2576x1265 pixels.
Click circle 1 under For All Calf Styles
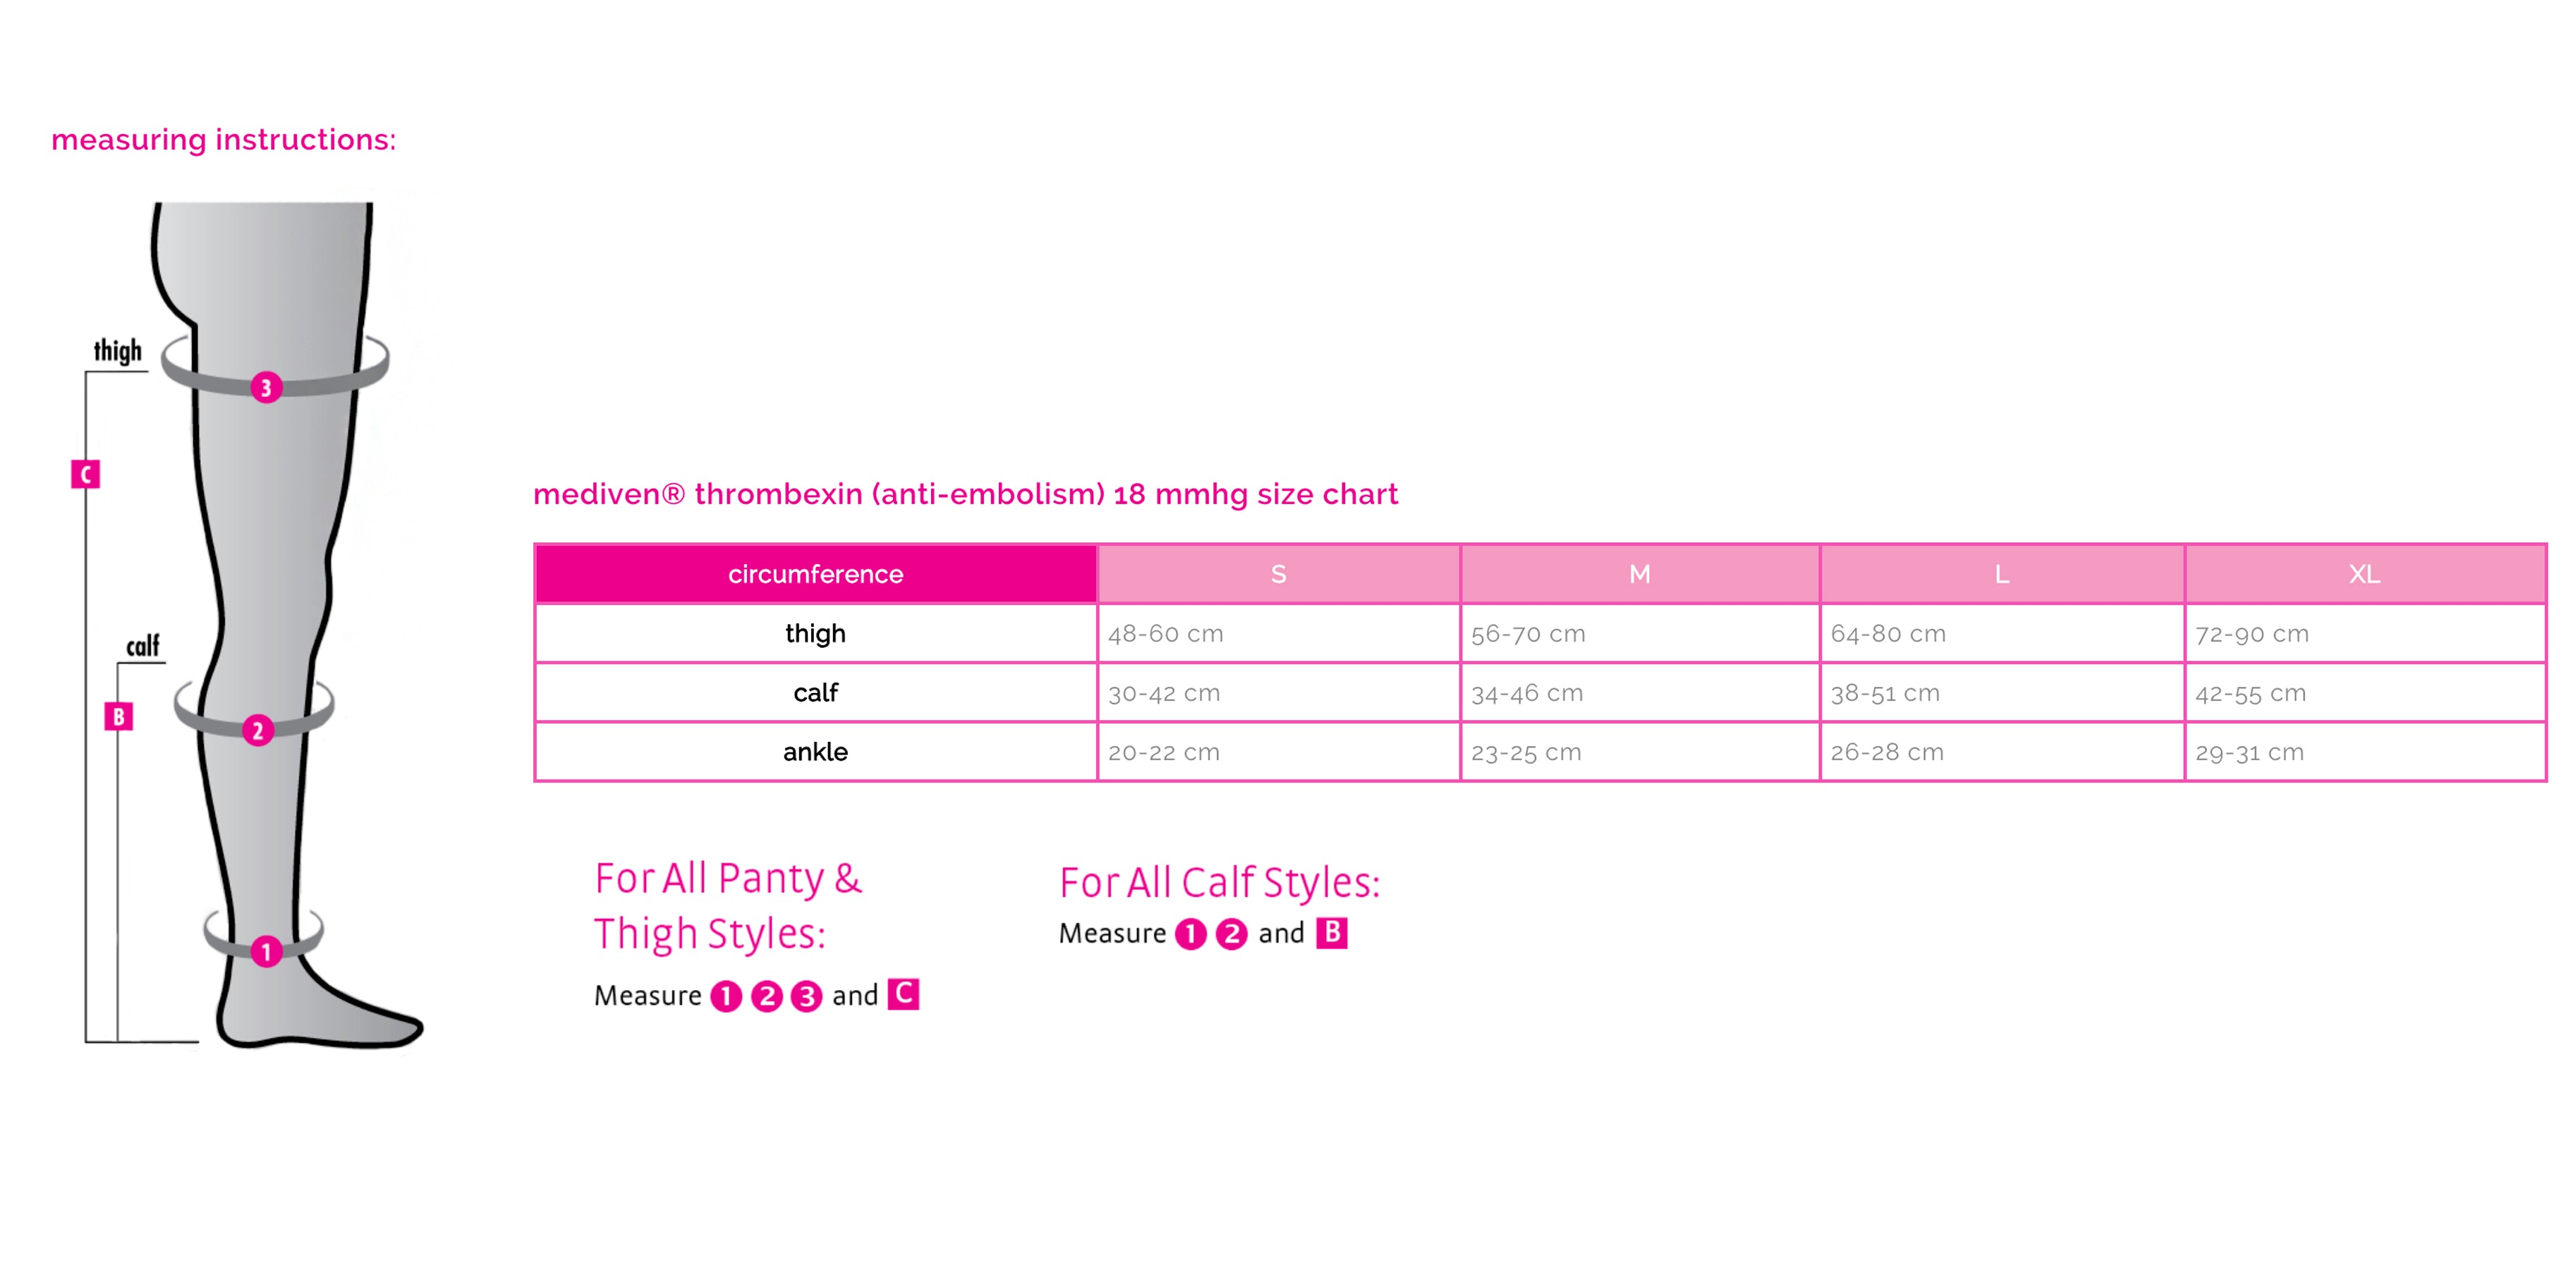pos(1190,934)
